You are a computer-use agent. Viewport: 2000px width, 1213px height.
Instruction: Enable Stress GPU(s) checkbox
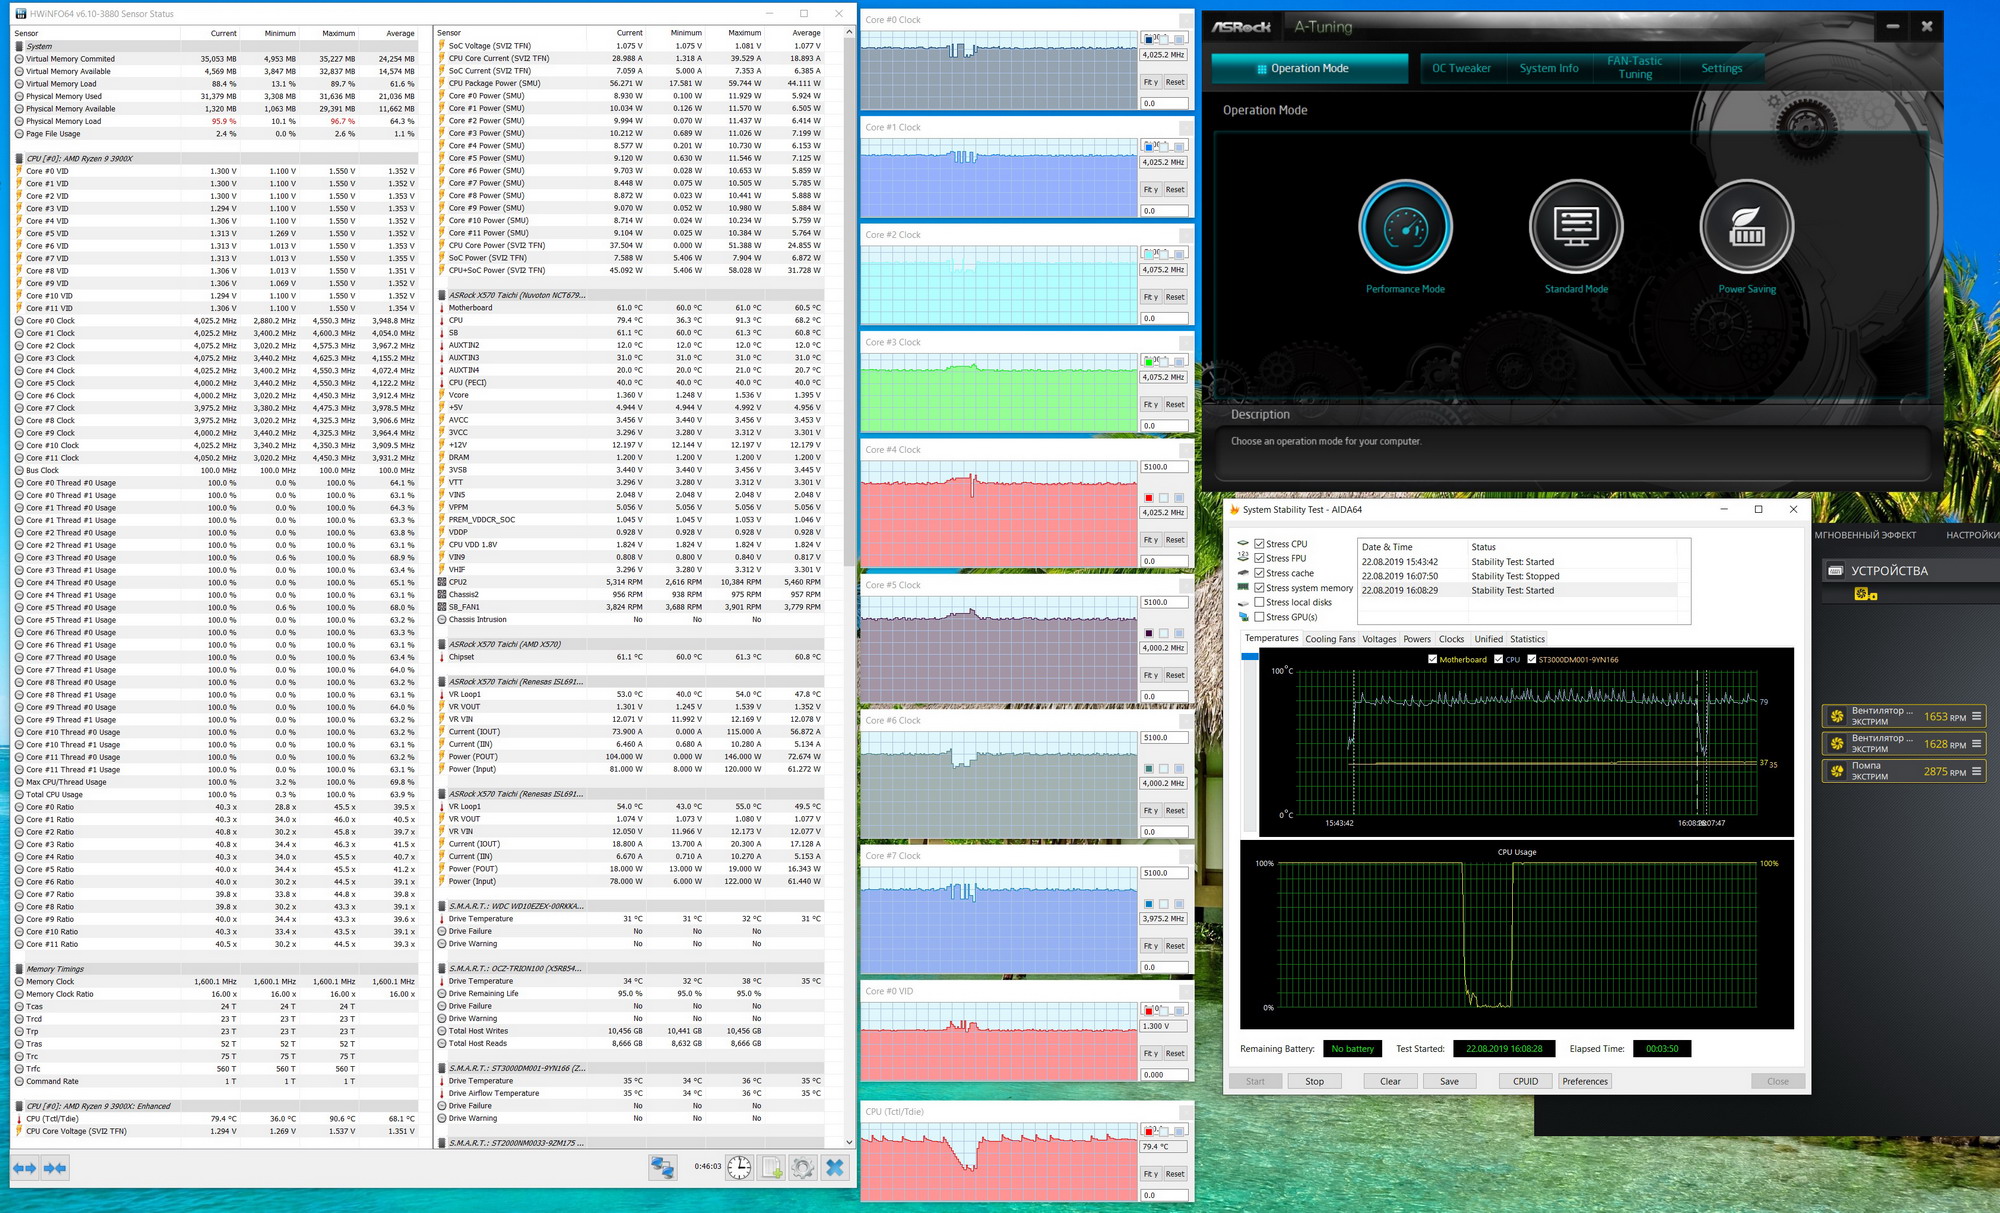pyautogui.click(x=1259, y=617)
